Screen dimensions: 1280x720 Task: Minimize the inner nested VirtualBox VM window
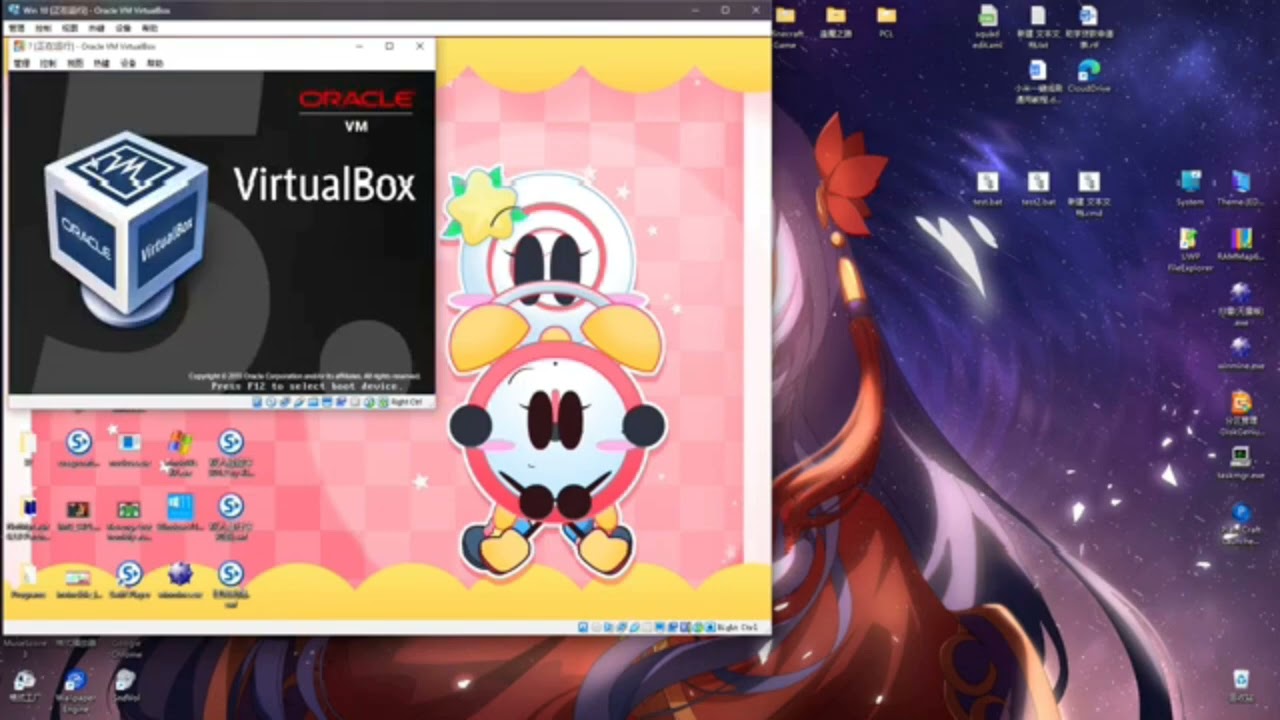point(359,46)
